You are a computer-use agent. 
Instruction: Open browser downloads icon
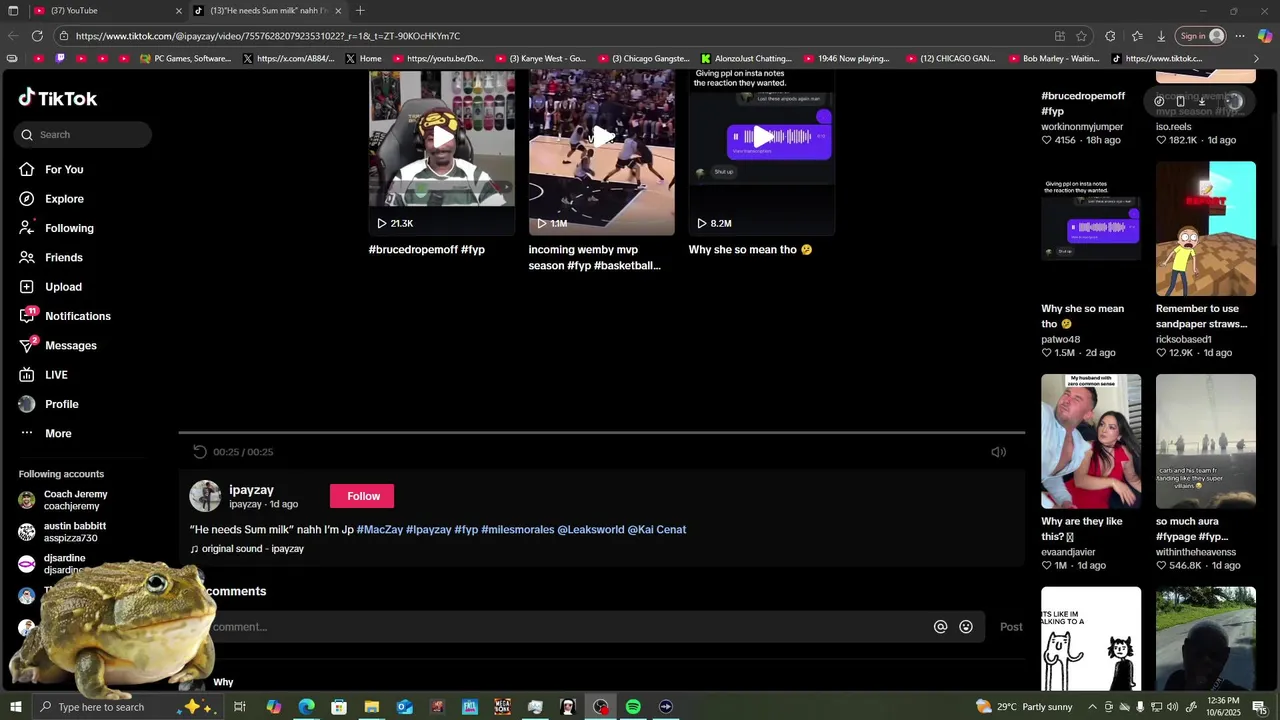pyautogui.click(x=1161, y=36)
